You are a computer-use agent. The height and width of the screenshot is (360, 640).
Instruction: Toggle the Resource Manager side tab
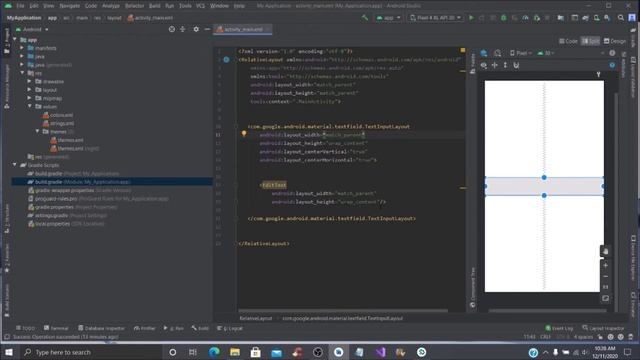[x=7, y=86]
